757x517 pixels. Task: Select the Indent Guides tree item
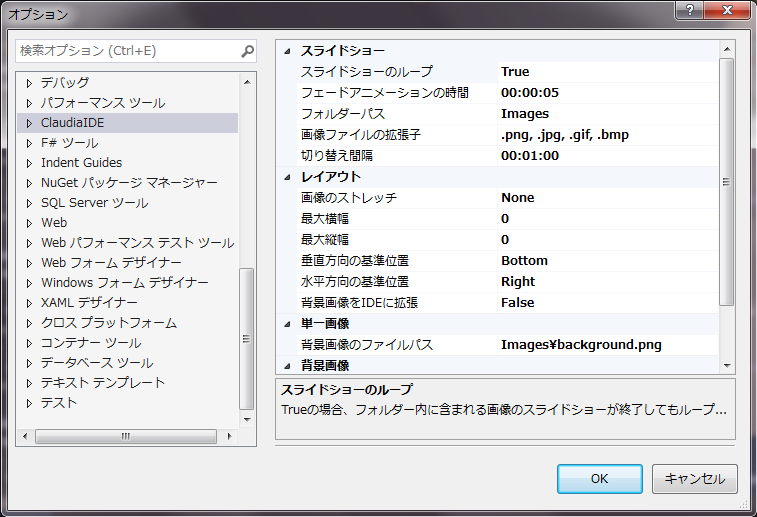coord(81,163)
